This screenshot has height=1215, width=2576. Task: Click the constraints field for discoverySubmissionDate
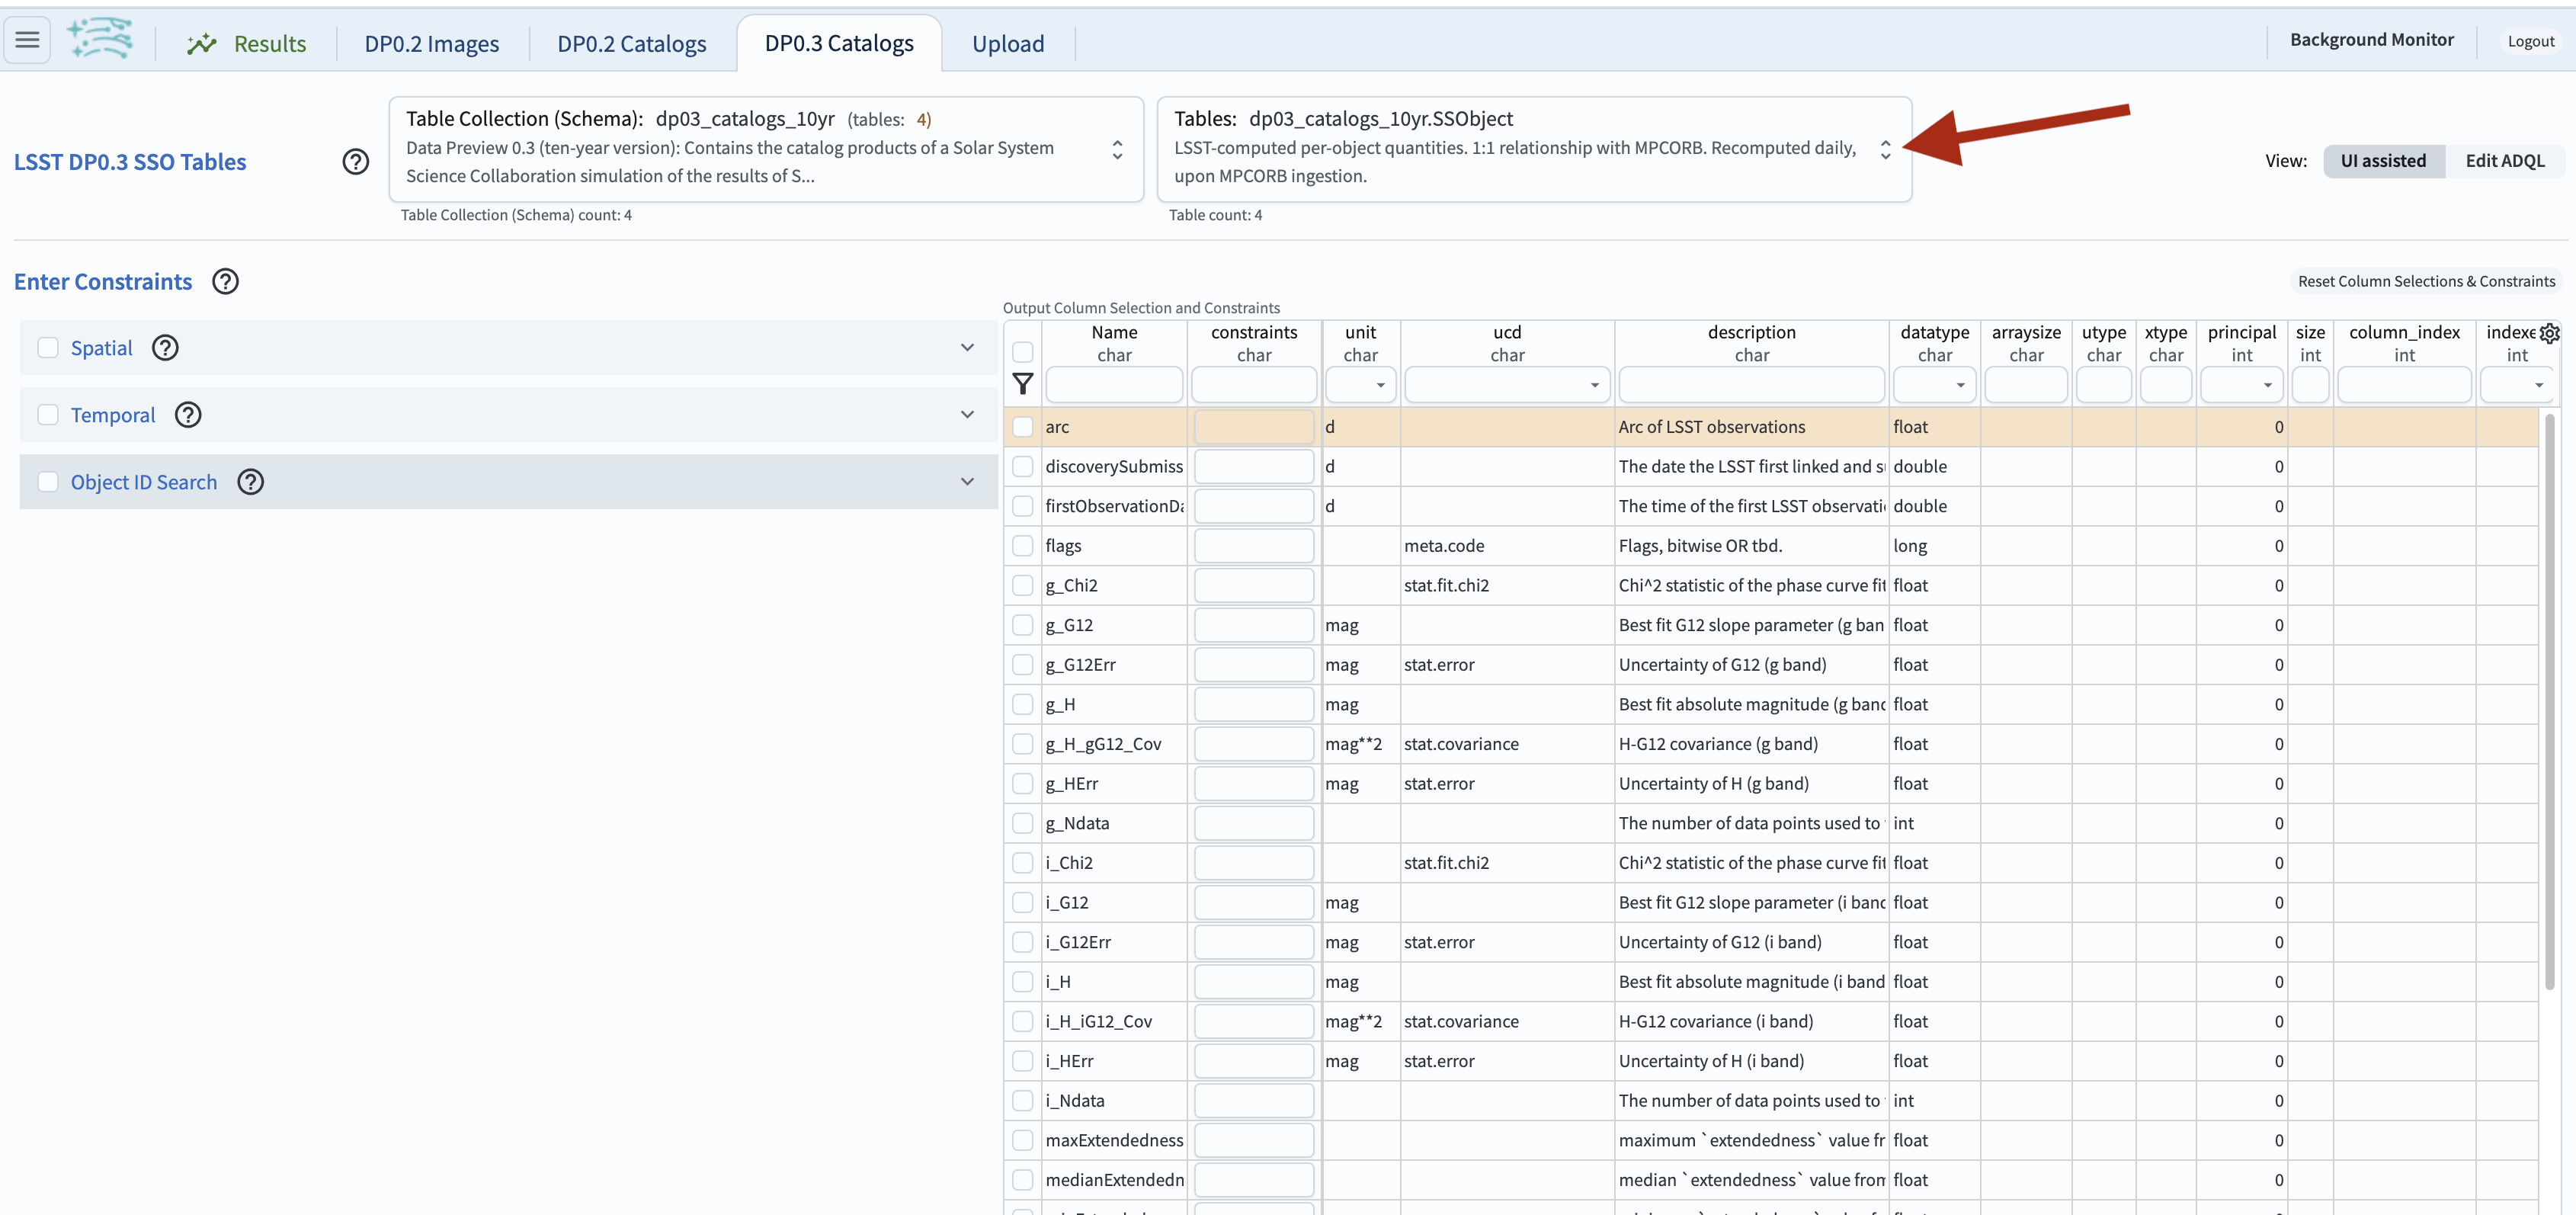[x=1253, y=466]
